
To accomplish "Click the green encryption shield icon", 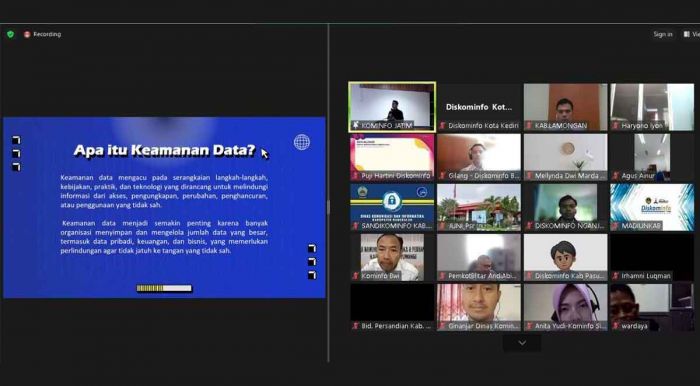I will click(10, 34).
